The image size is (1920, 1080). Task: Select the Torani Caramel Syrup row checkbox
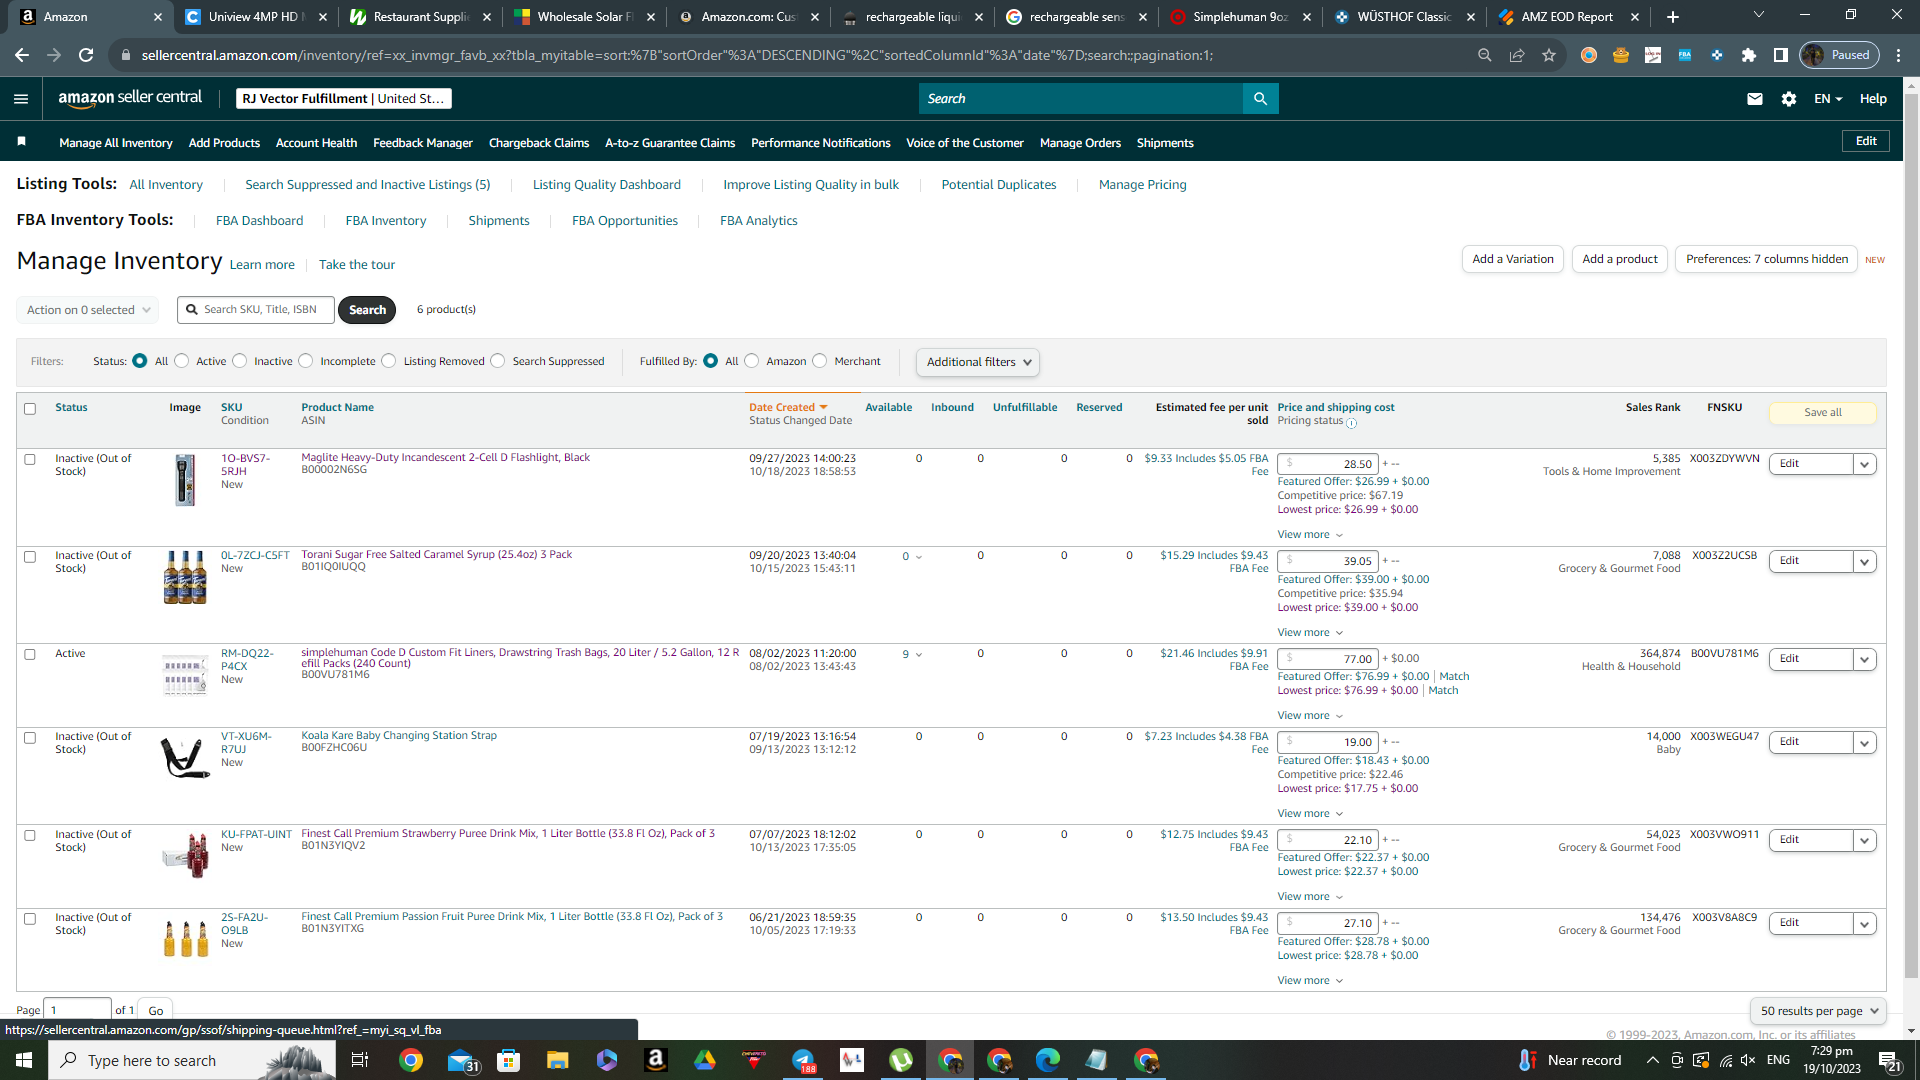30,556
